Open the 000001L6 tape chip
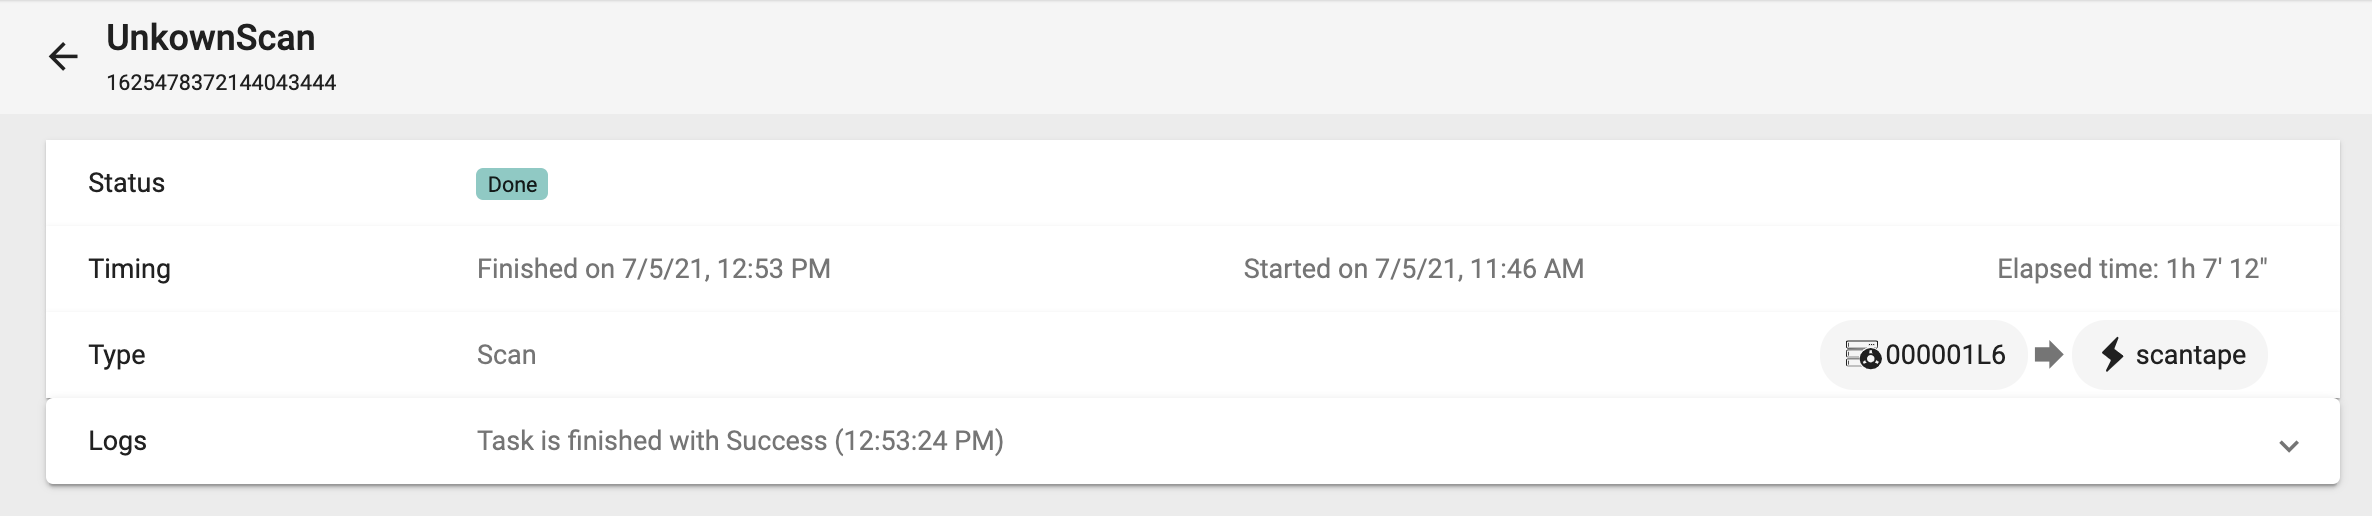Screen dimensions: 2372x516 1924,355
